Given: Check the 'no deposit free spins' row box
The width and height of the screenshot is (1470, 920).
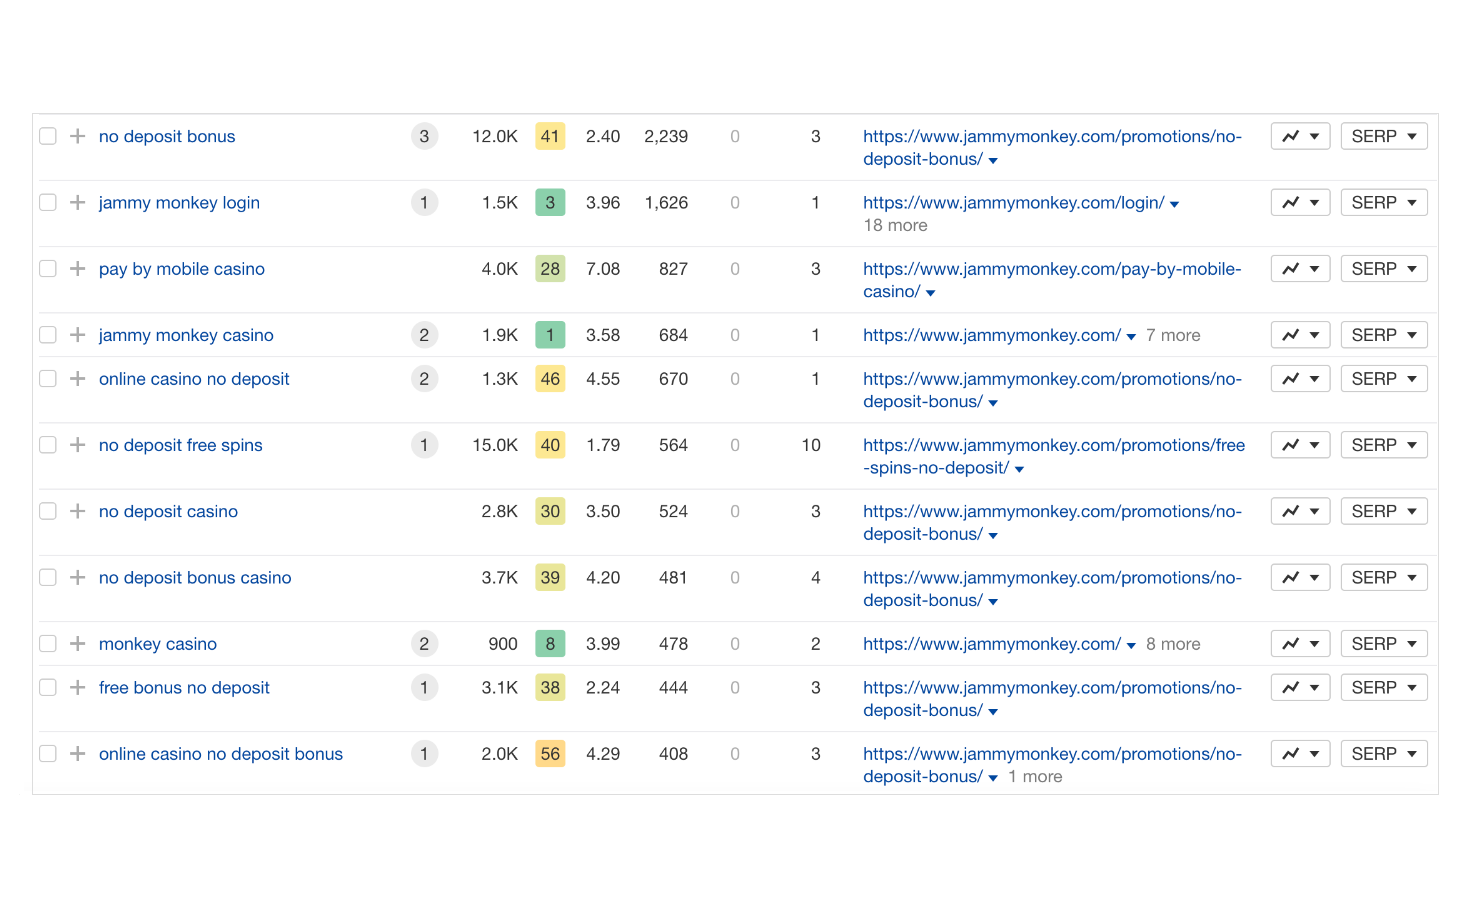Looking at the screenshot, I should click(48, 445).
